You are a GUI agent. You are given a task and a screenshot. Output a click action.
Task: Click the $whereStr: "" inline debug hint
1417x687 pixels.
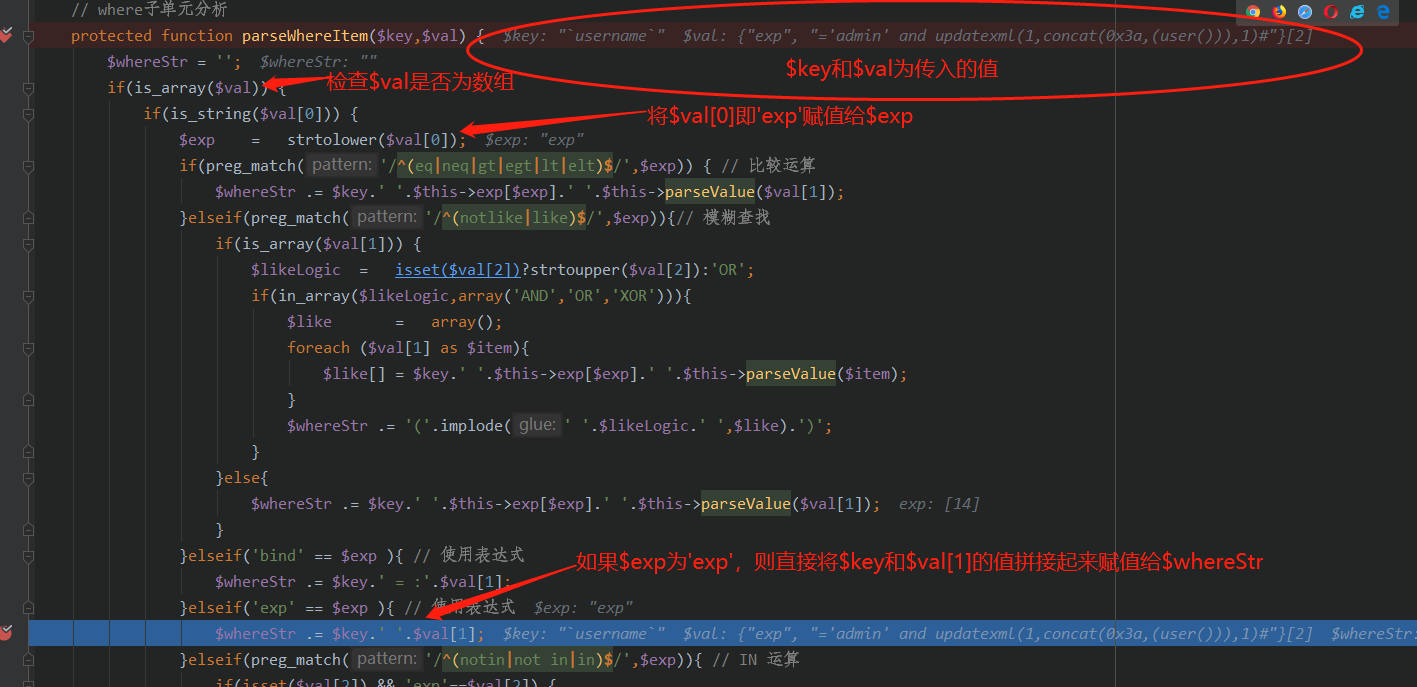coord(318,62)
